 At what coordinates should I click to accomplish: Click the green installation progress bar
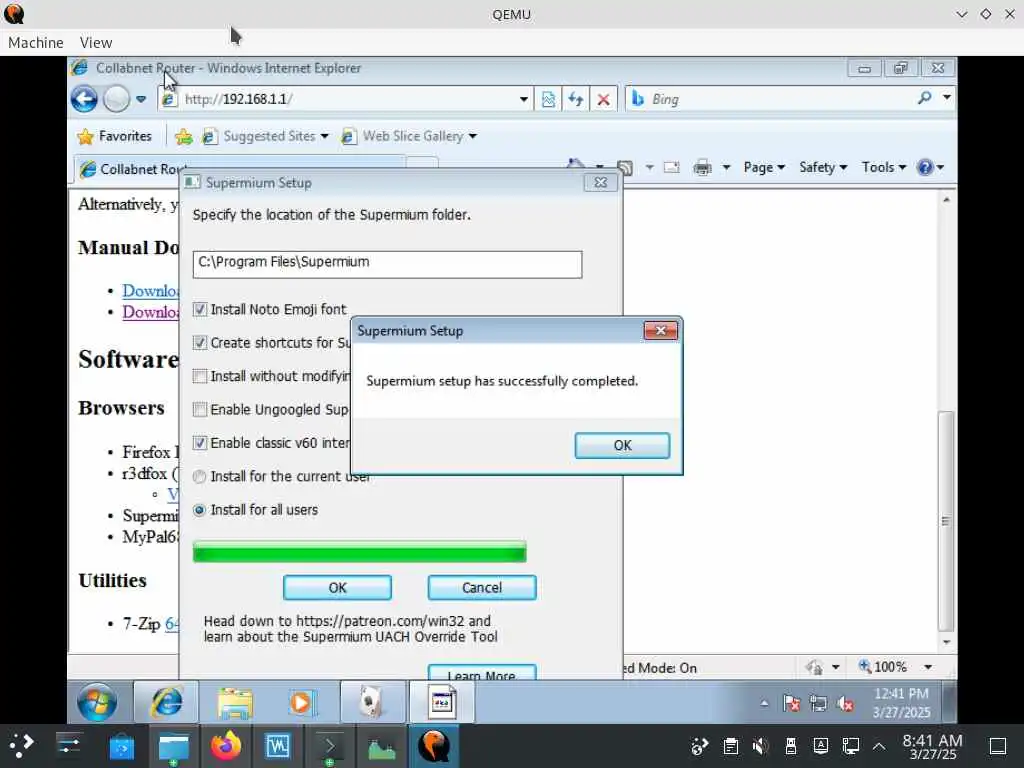tap(359, 552)
